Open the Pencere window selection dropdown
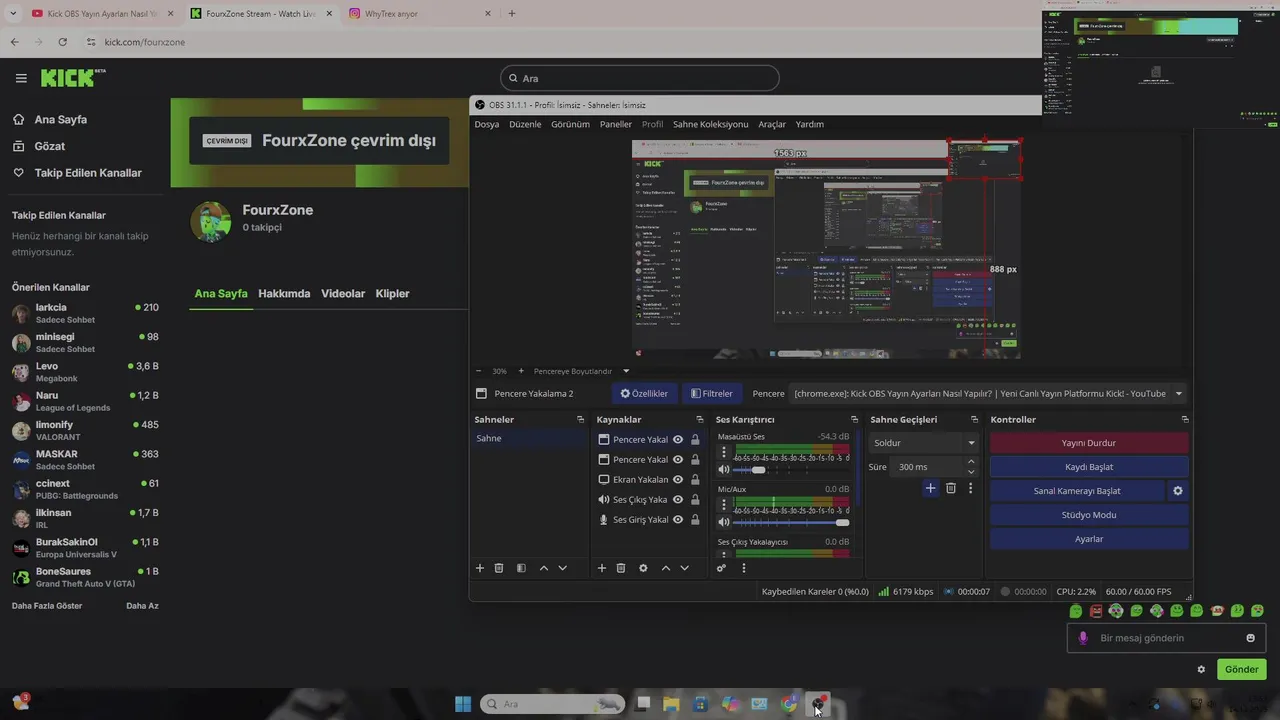 [988, 394]
